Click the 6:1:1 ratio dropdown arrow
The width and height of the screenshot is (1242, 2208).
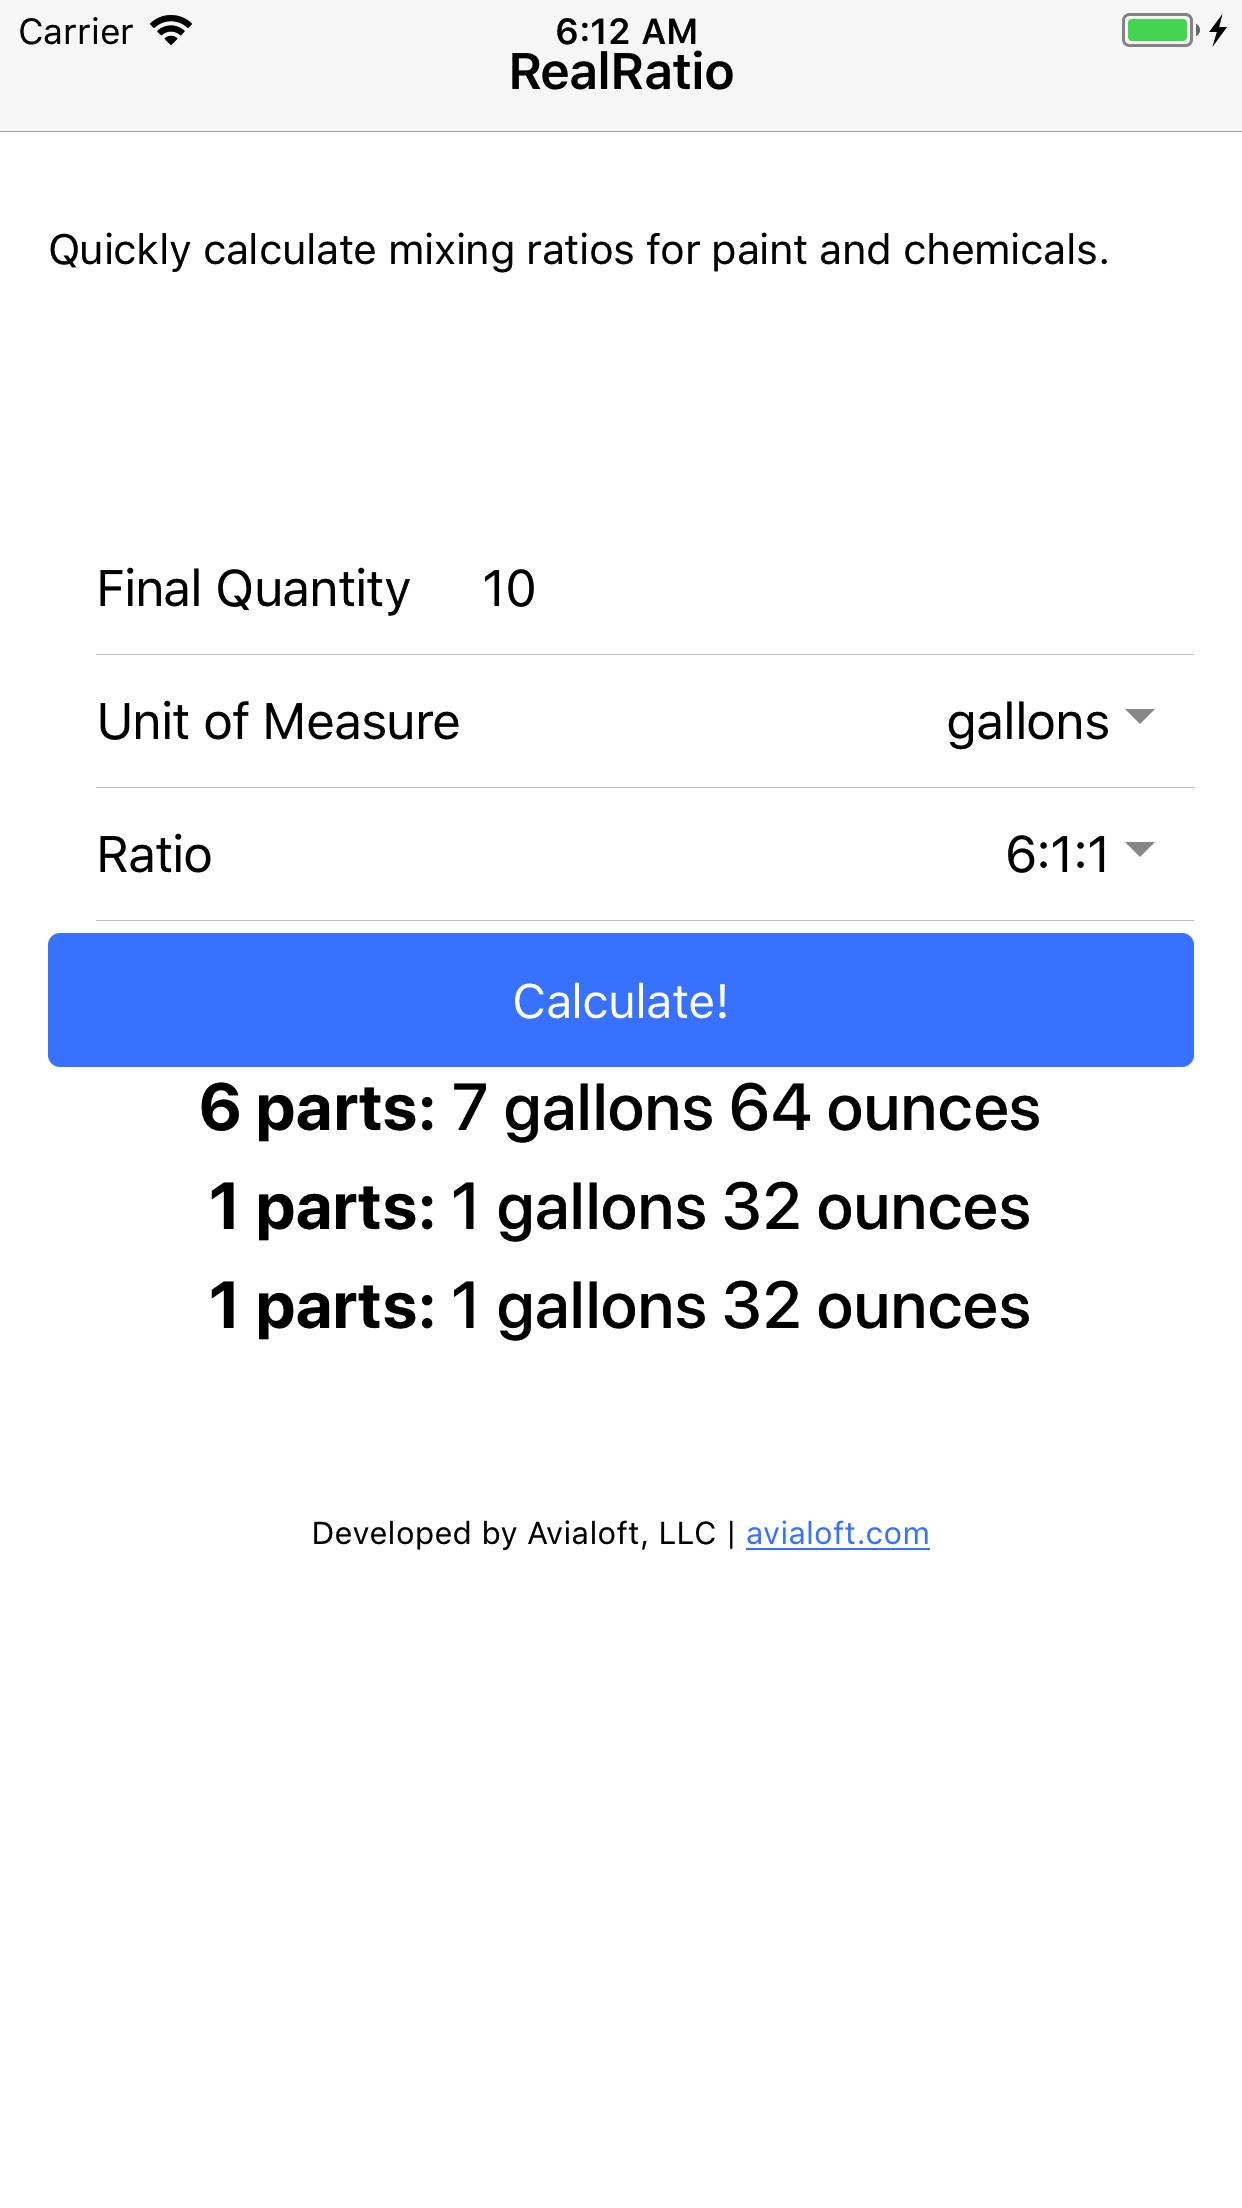point(1140,850)
